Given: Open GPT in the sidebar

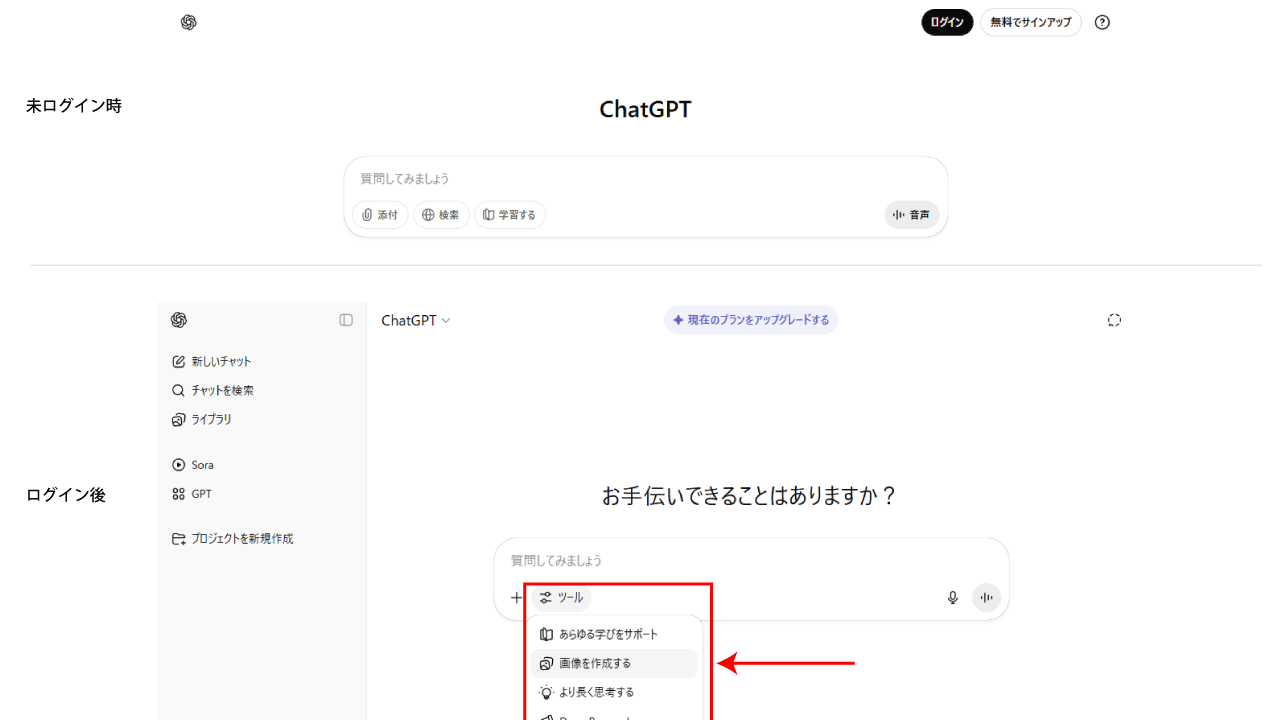Looking at the screenshot, I should 192,494.
